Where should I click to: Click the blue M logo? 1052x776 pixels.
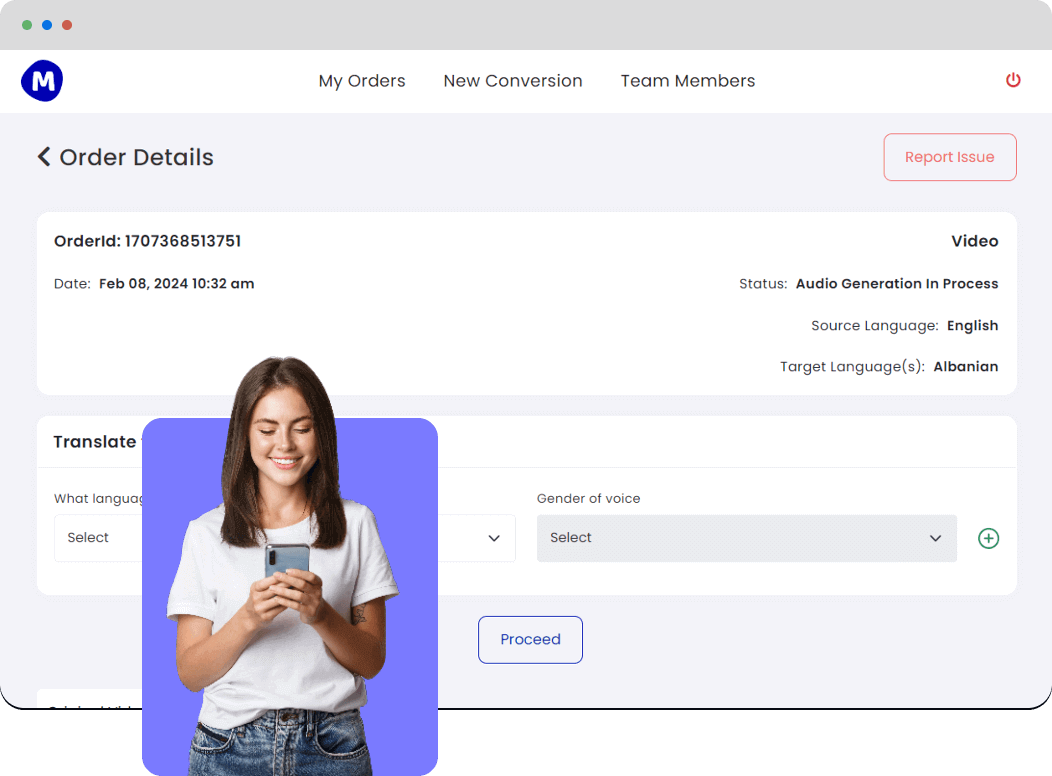42,81
